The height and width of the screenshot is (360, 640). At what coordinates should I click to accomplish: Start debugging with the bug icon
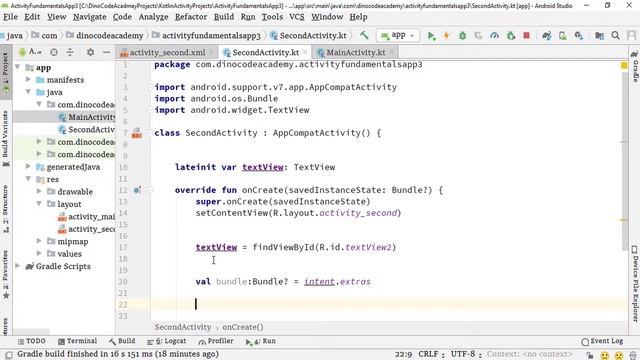pos(462,36)
